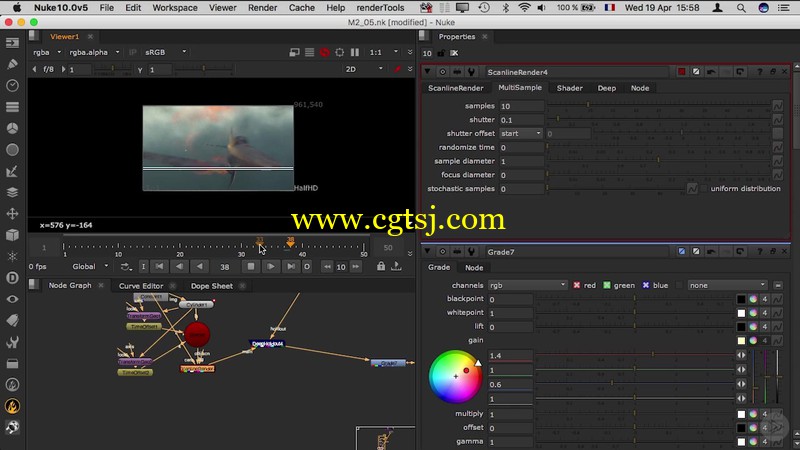Enable uniform distribution checkbox
The width and height of the screenshot is (800, 450).
[x=704, y=189]
